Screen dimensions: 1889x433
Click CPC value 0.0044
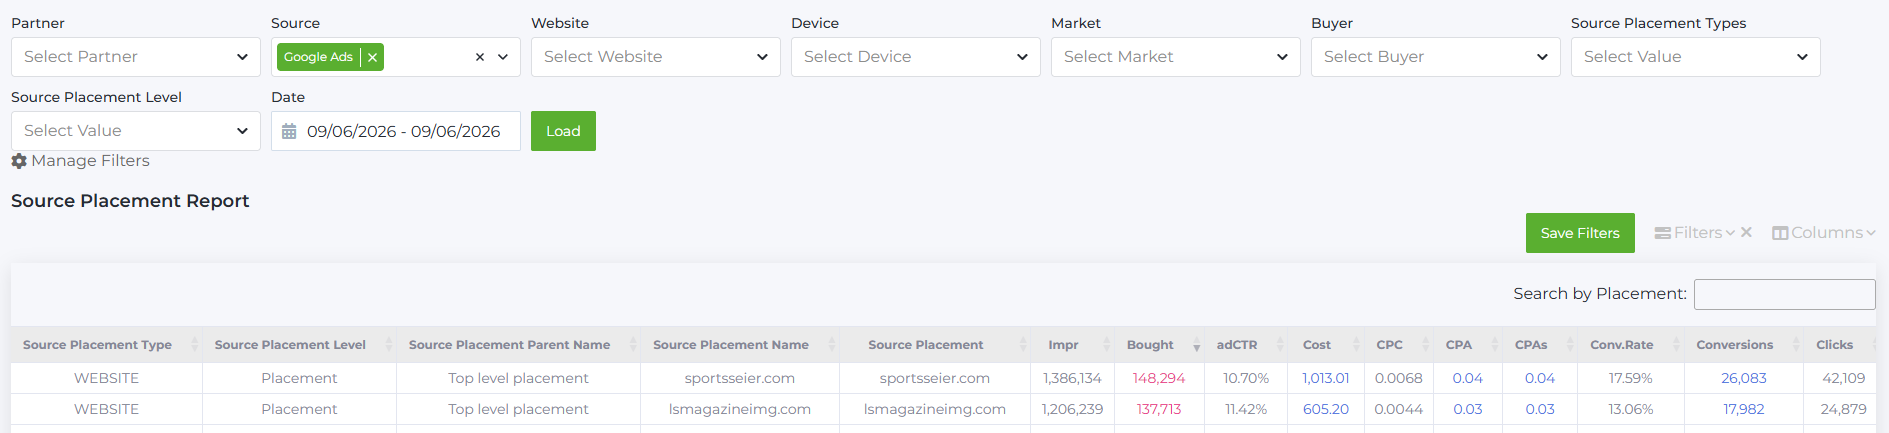click(1398, 409)
